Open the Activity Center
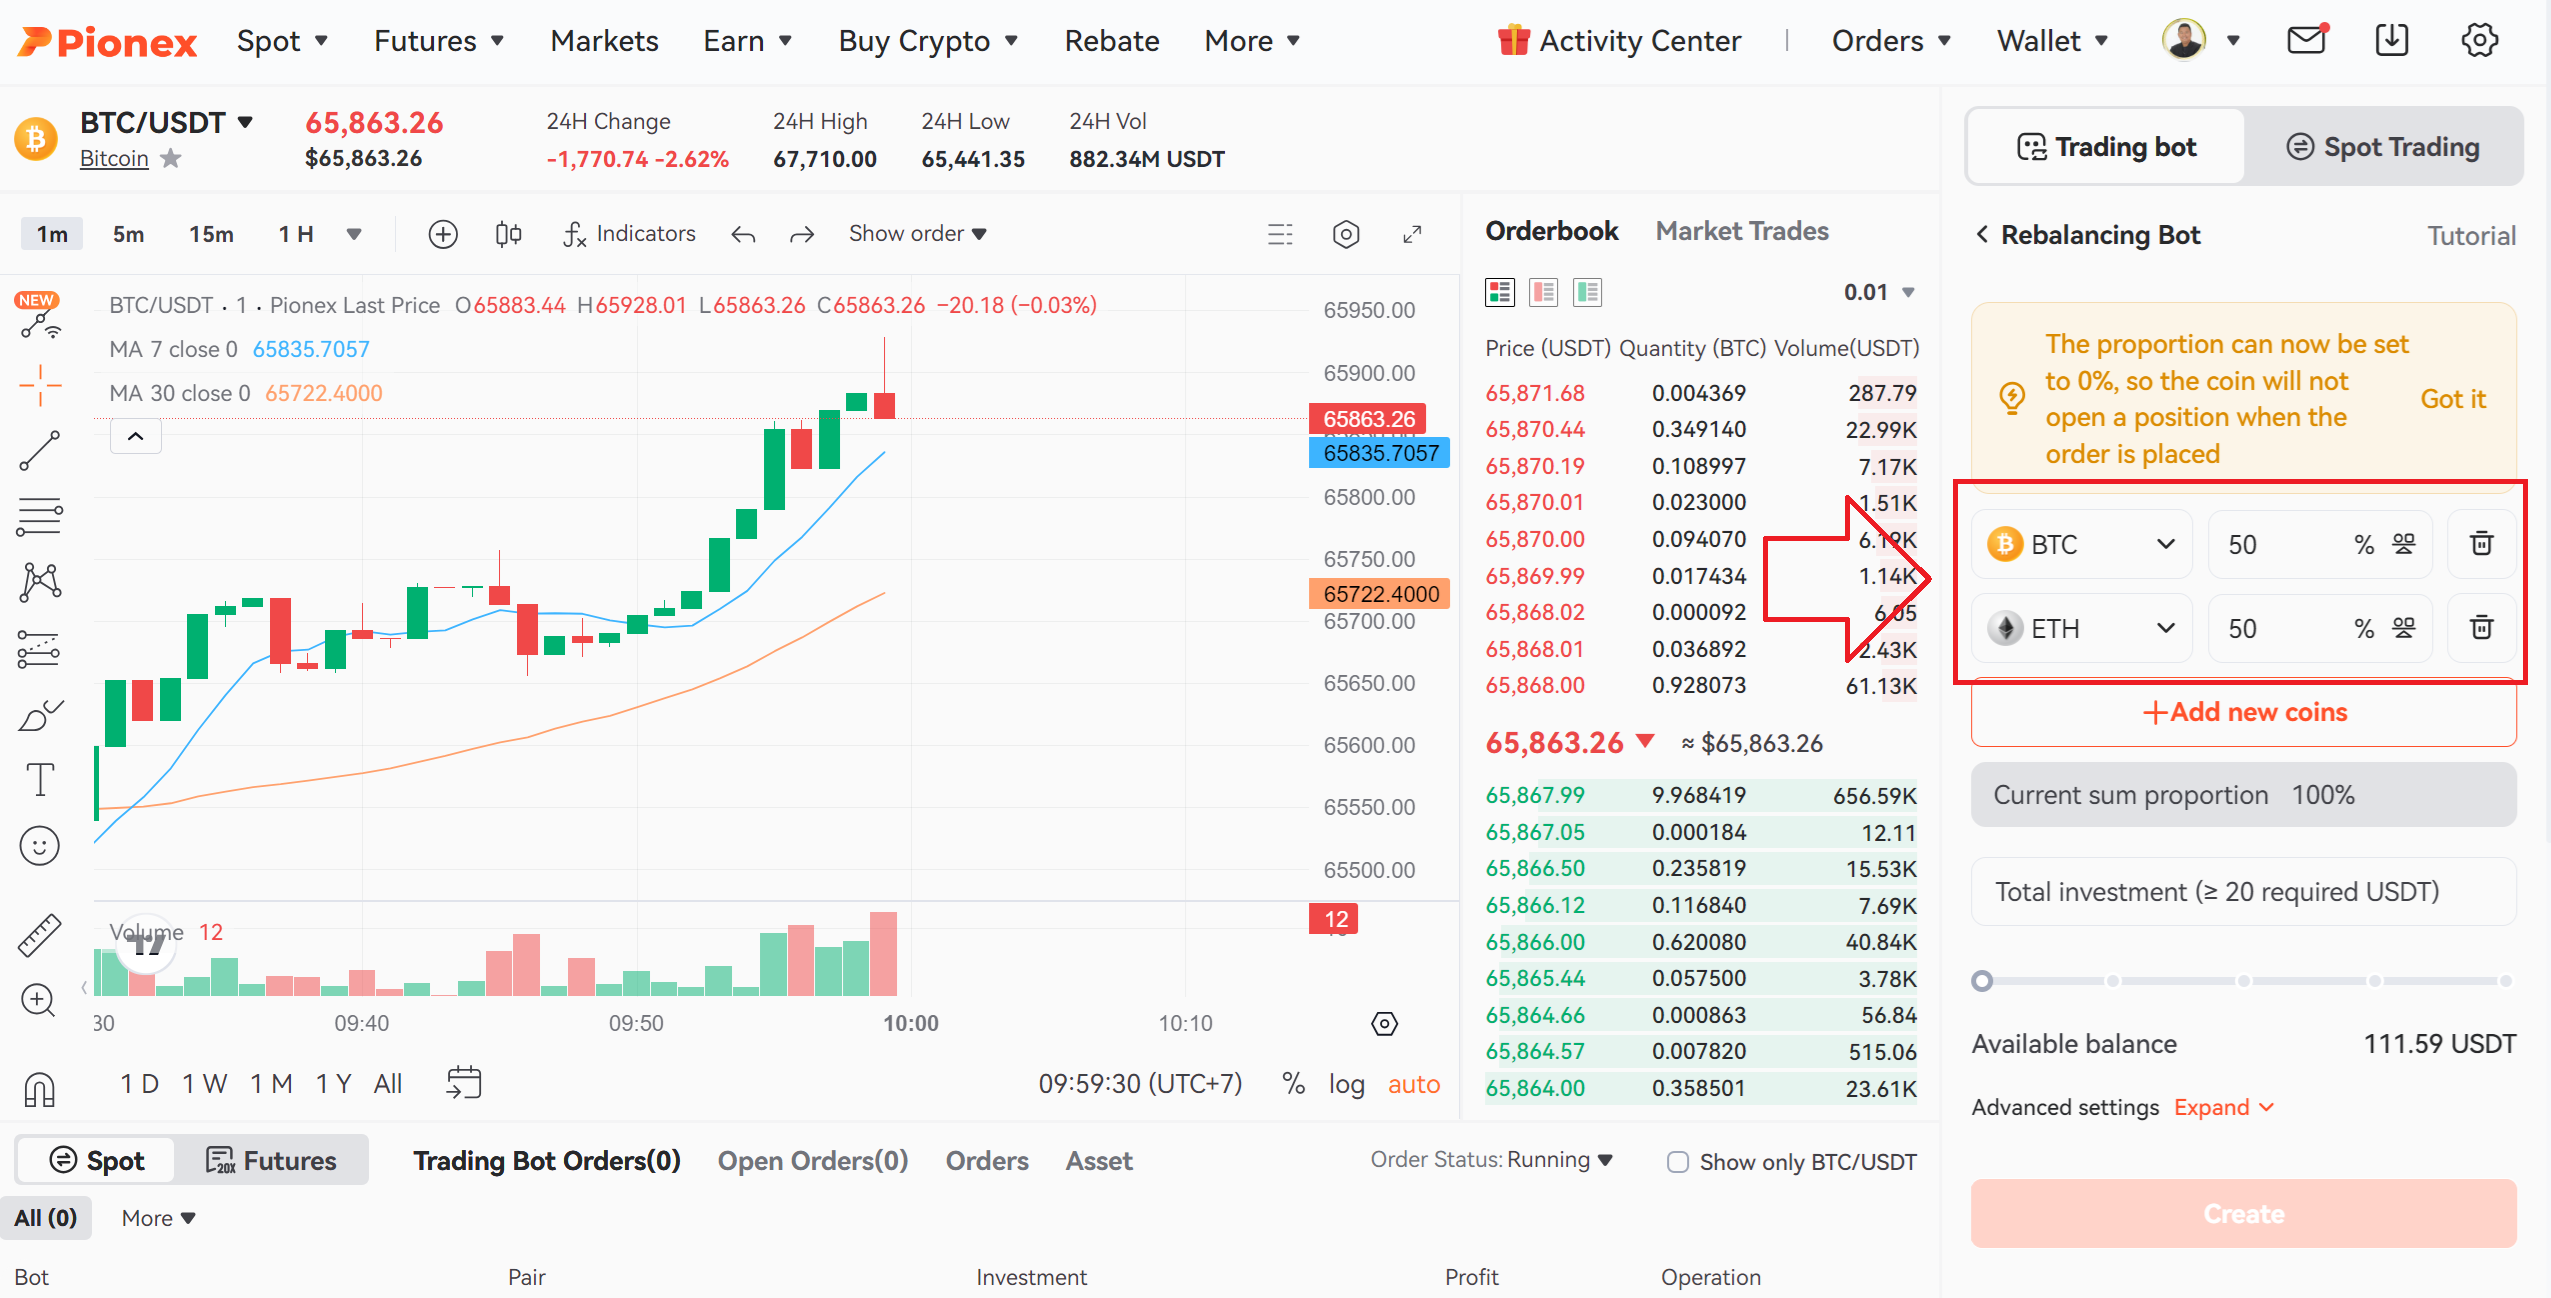Screen dimensions: 2551x1298 point(1619,40)
